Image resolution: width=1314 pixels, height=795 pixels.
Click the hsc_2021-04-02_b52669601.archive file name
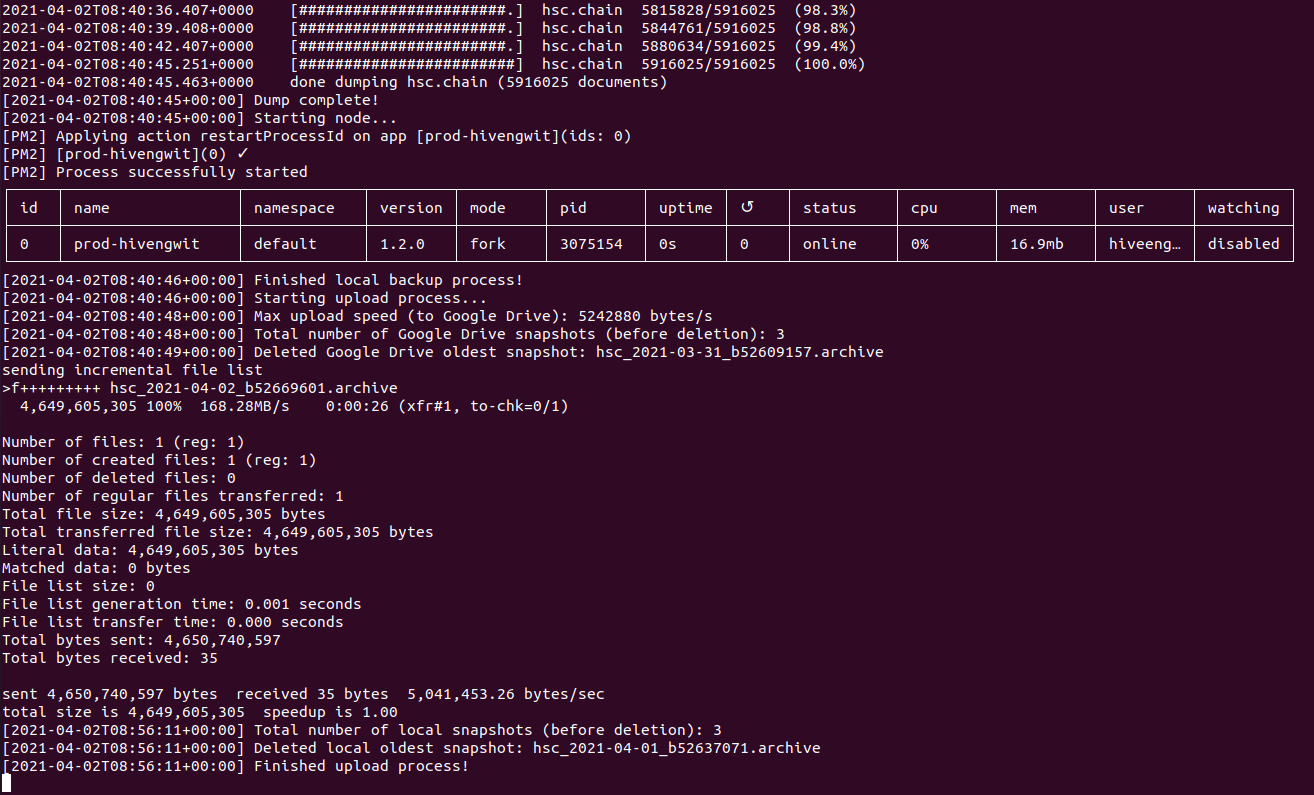pos(253,388)
